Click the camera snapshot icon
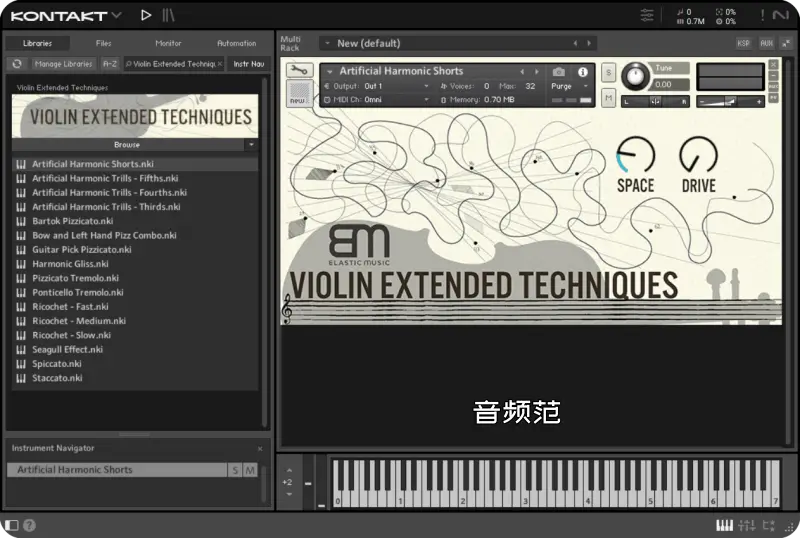Image resolution: width=800 pixels, height=538 pixels. pyautogui.click(x=559, y=72)
